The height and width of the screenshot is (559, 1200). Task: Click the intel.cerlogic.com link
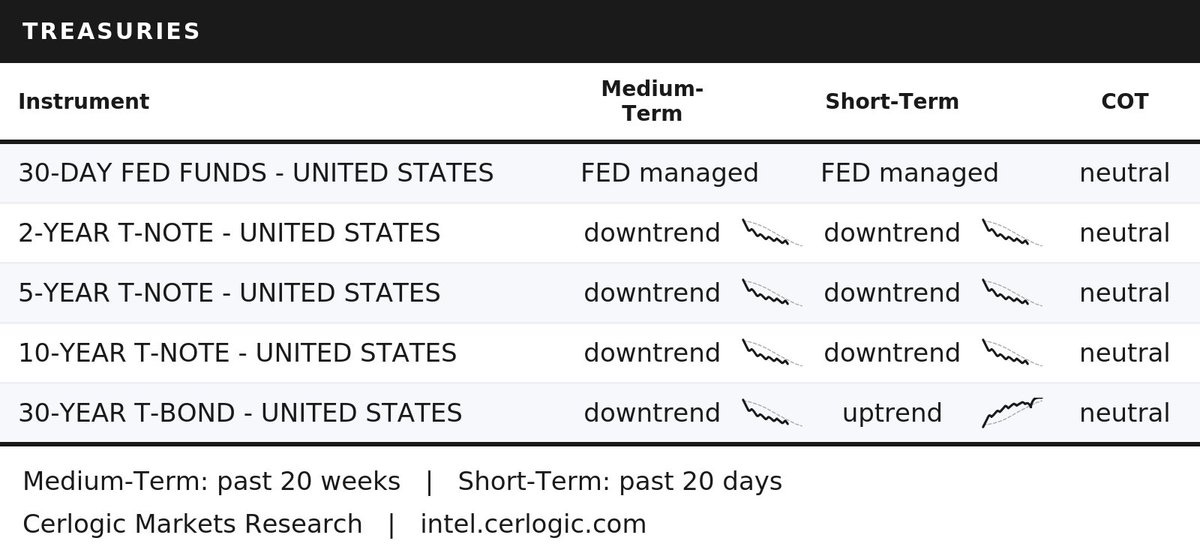click(533, 524)
